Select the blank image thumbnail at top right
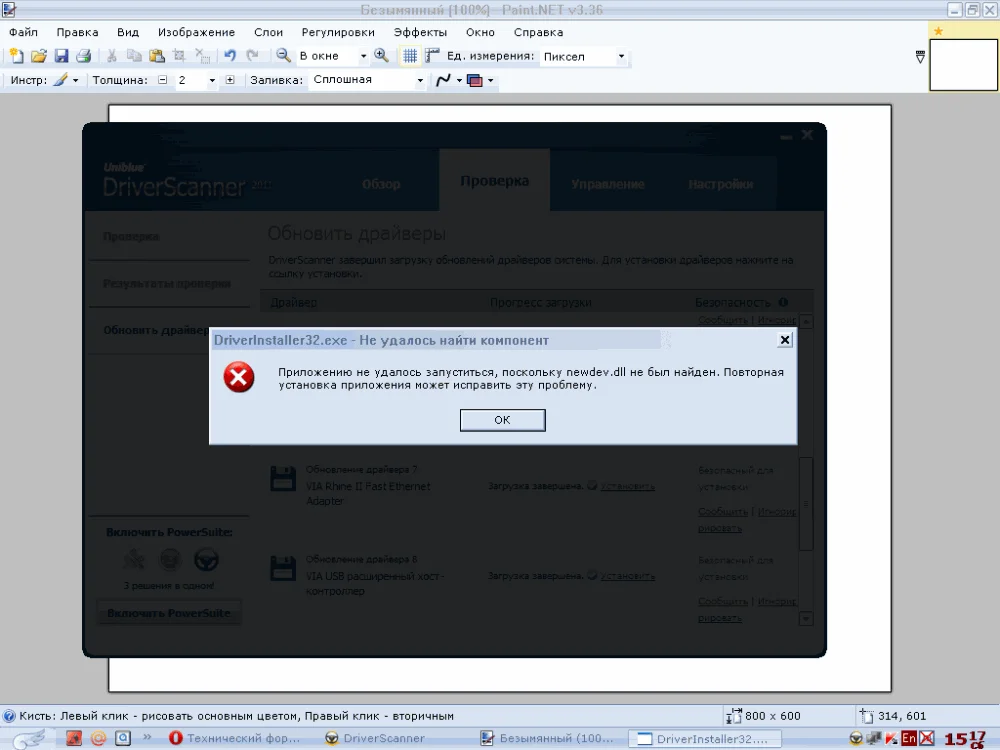The image size is (1000, 750). pyautogui.click(x=963, y=64)
